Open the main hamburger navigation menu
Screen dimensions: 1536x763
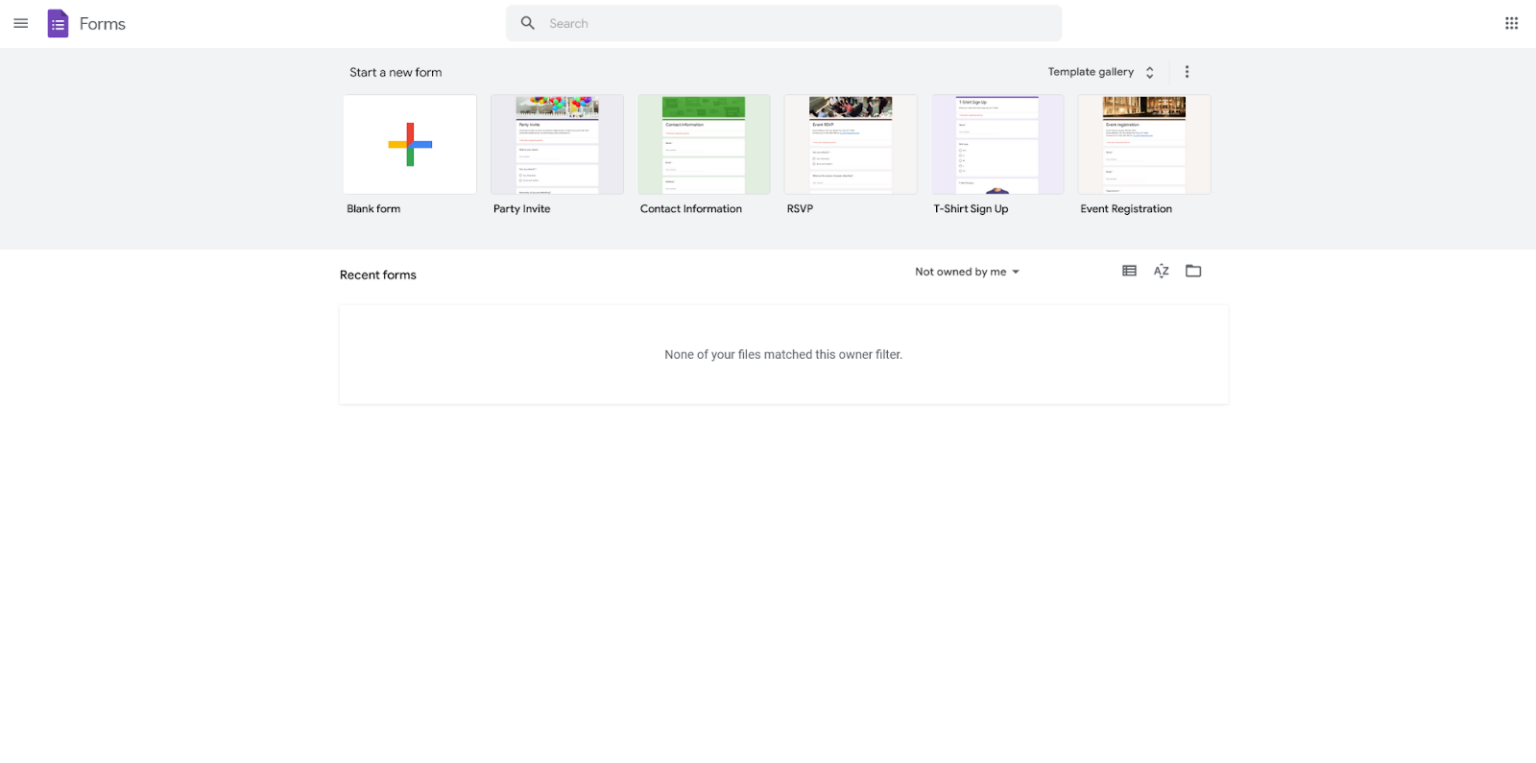(x=20, y=22)
